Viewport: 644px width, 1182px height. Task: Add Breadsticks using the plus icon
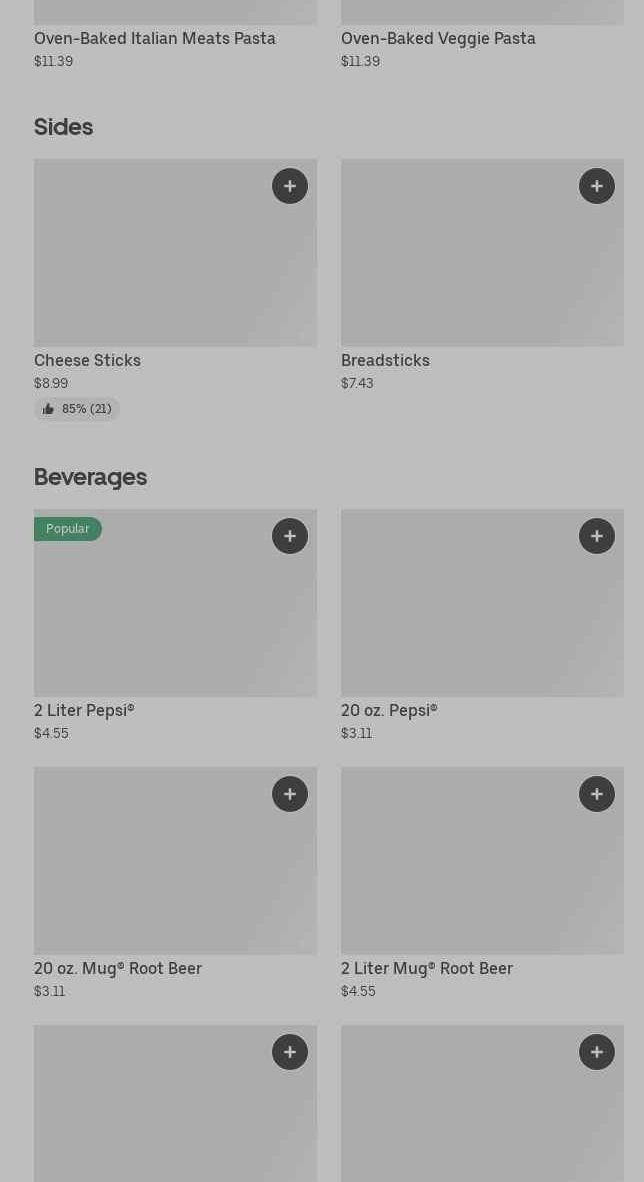(x=597, y=186)
